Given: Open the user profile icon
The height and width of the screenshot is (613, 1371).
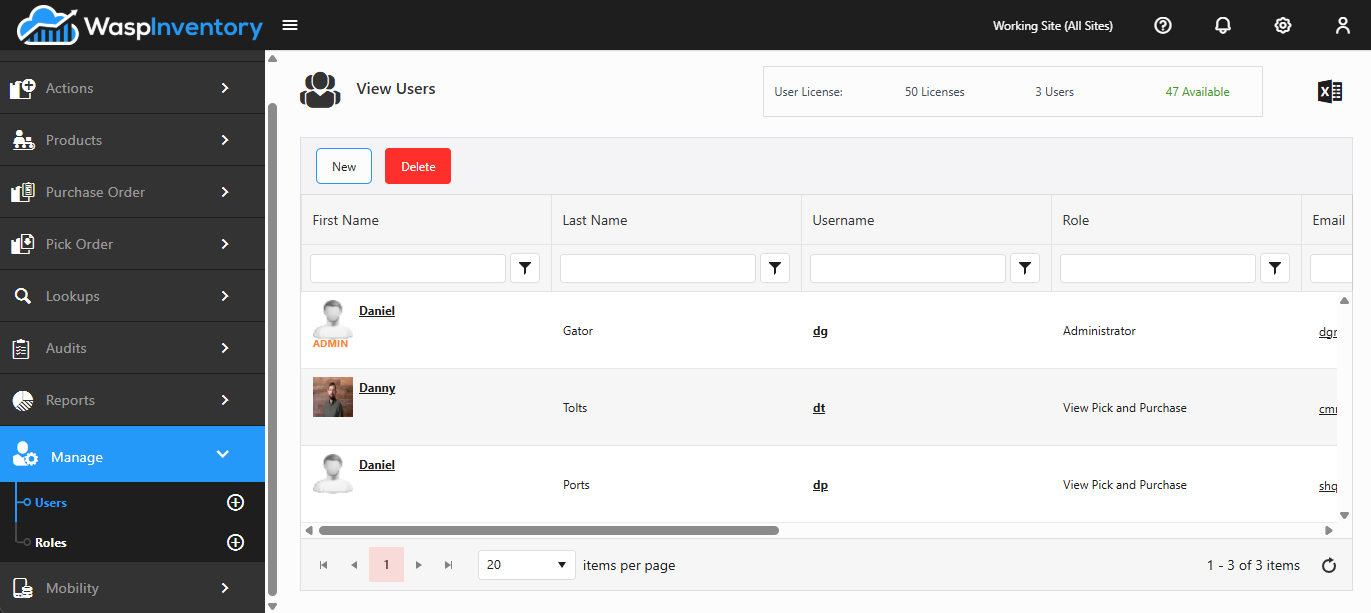Looking at the screenshot, I should [x=1343, y=26].
